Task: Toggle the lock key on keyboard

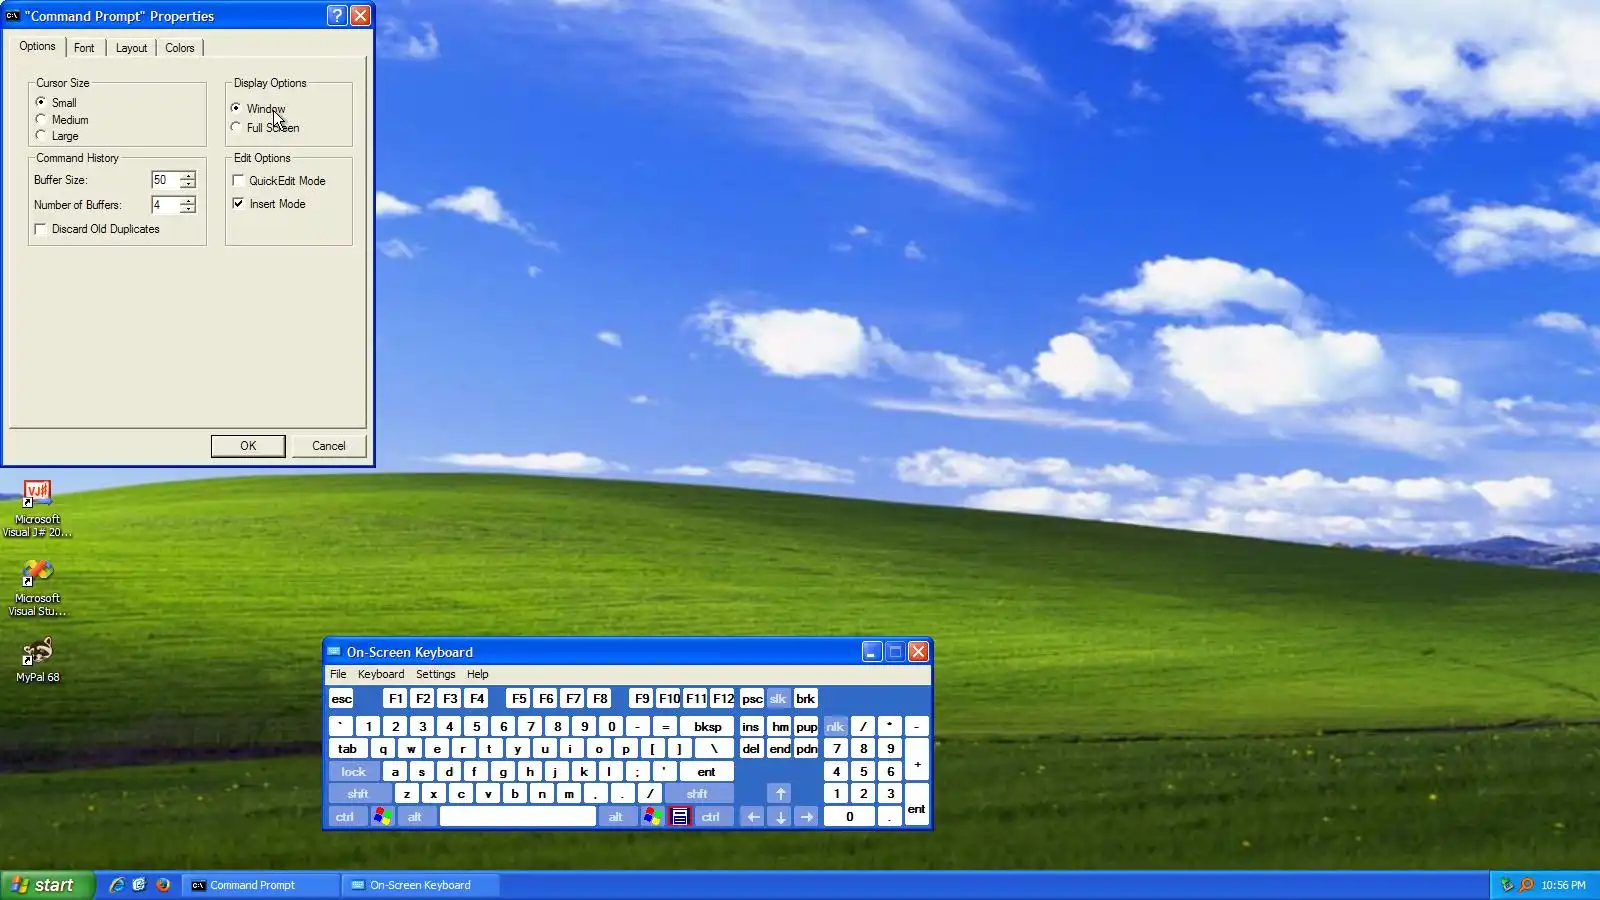Action: (x=354, y=772)
